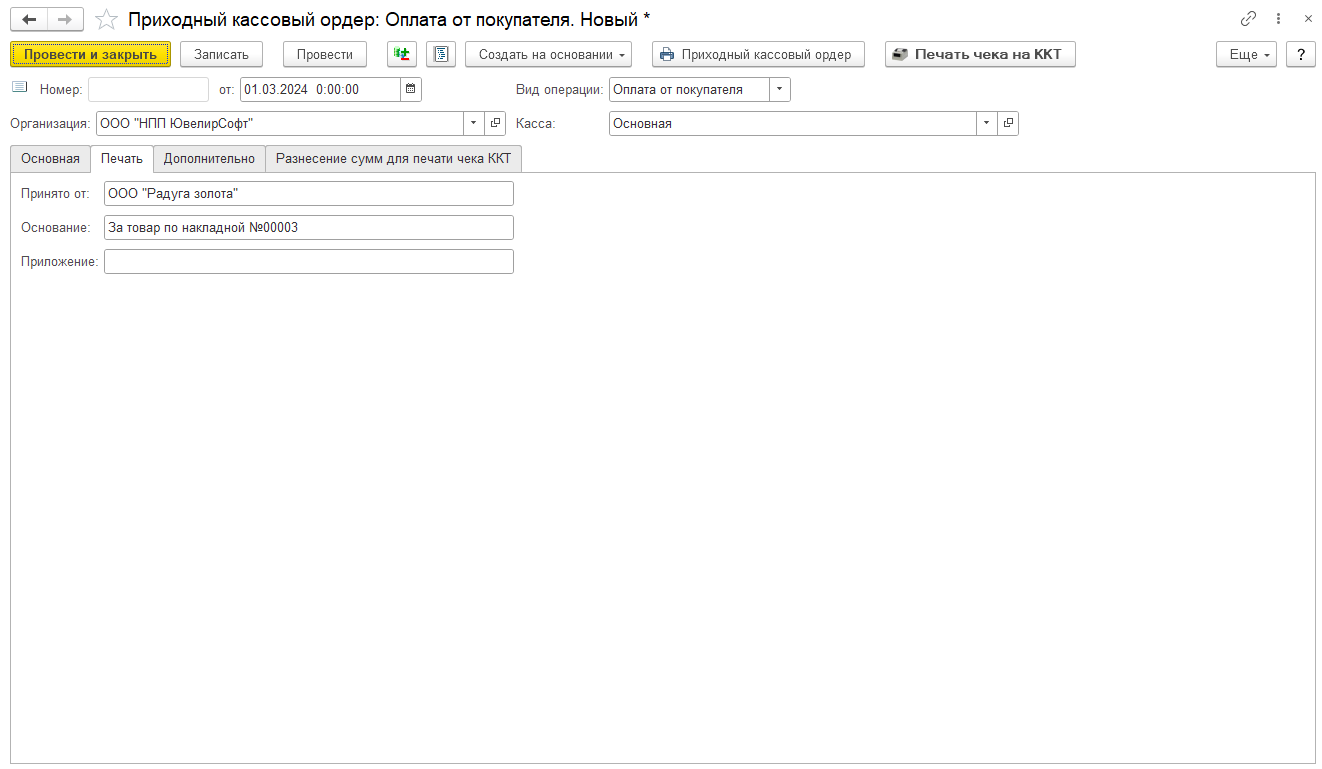
Task: Print Приходный кассовый ордер form
Action: 758,54
